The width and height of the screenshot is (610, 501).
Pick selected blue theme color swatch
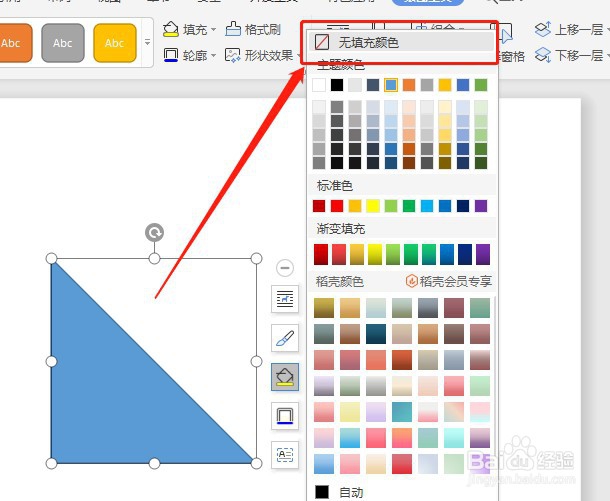coord(391,85)
